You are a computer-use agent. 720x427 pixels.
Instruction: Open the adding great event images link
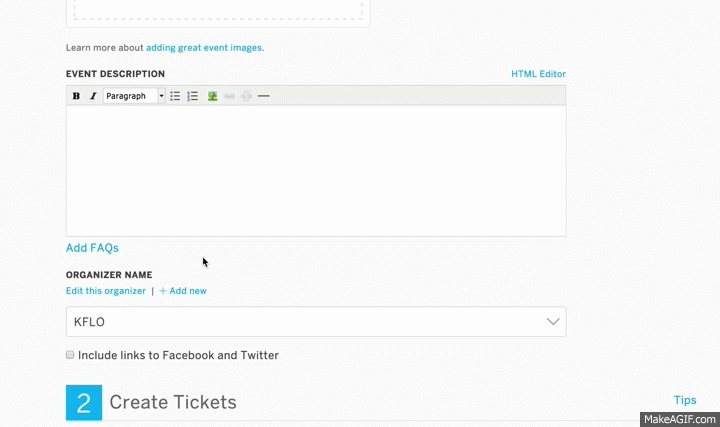[x=204, y=48]
